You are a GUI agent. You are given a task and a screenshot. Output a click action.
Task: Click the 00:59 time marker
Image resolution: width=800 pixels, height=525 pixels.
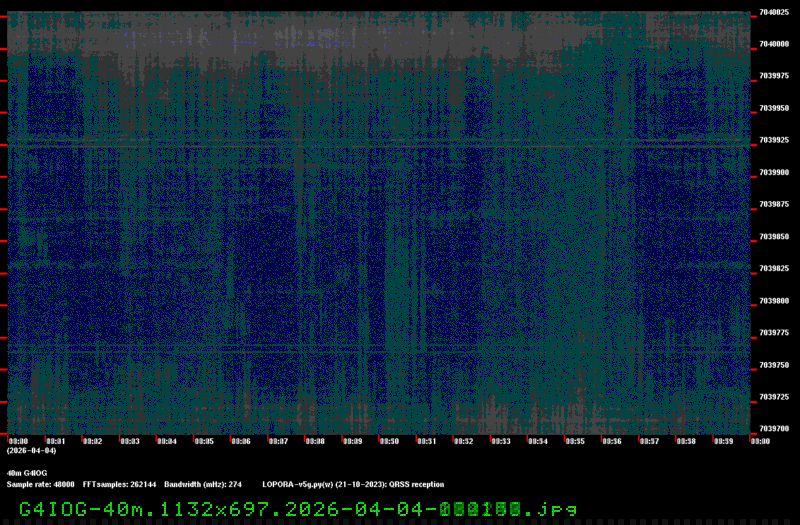(x=723, y=441)
